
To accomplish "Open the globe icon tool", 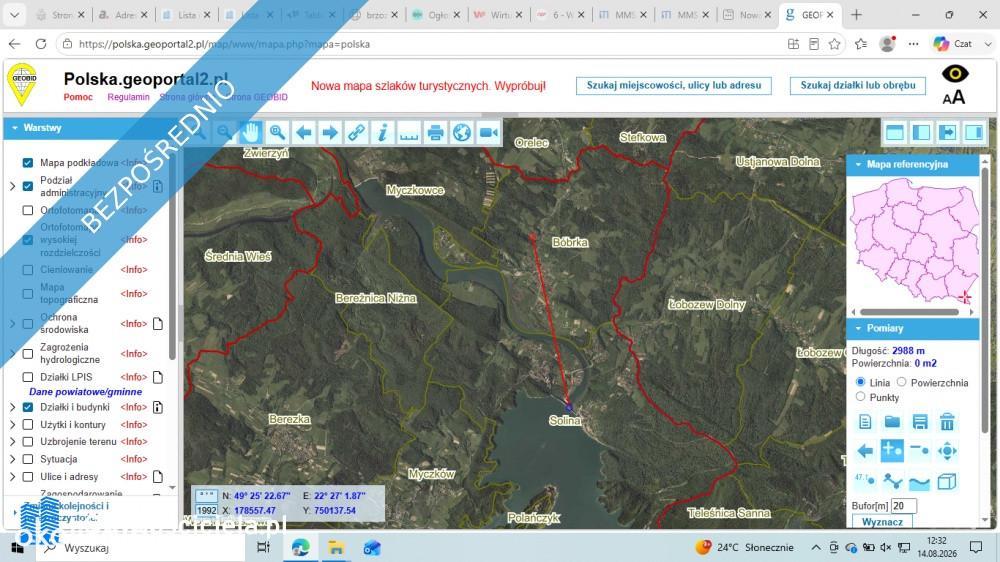I will tap(462, 133).
